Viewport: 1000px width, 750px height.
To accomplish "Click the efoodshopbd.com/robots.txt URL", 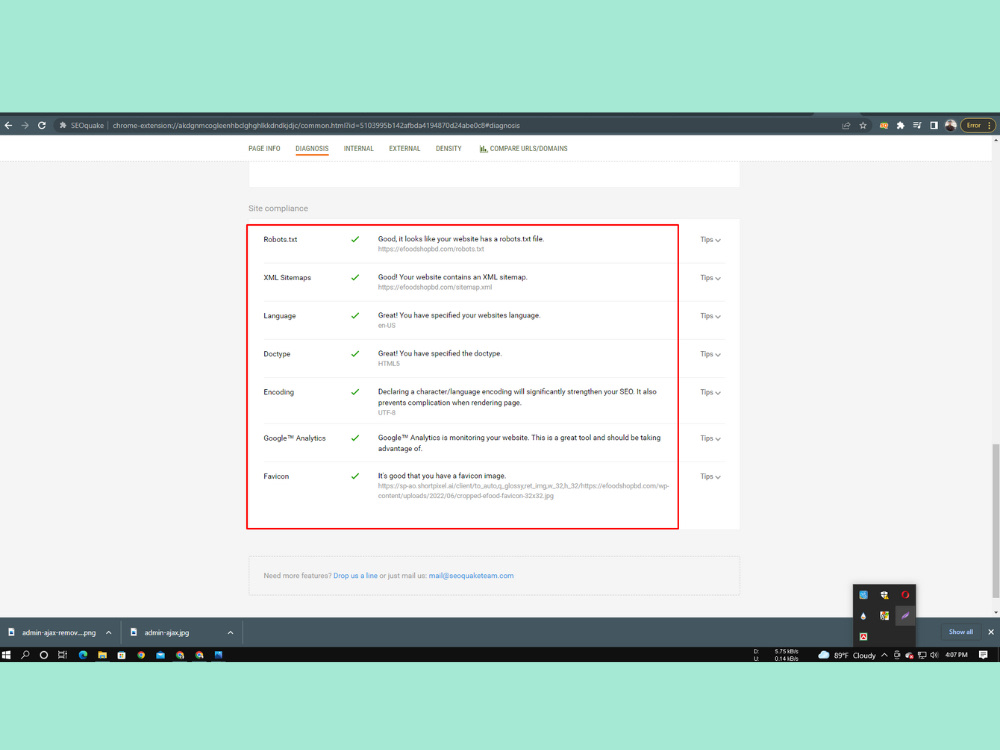I will click(430, 249).
